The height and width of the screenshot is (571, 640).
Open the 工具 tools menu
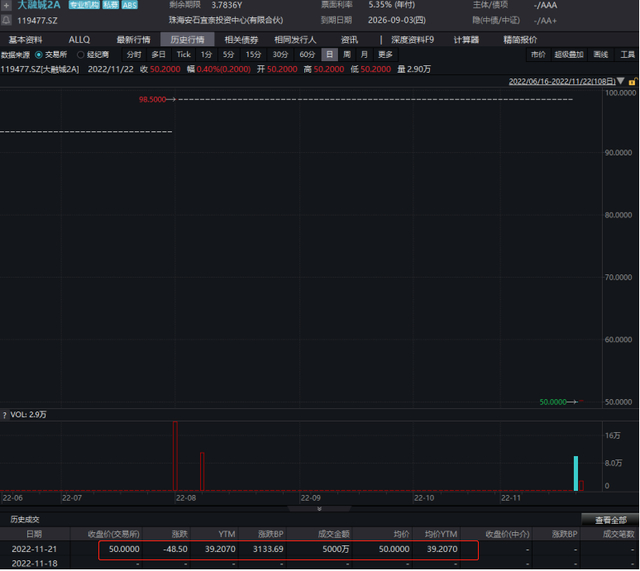[x=627, y=55]
